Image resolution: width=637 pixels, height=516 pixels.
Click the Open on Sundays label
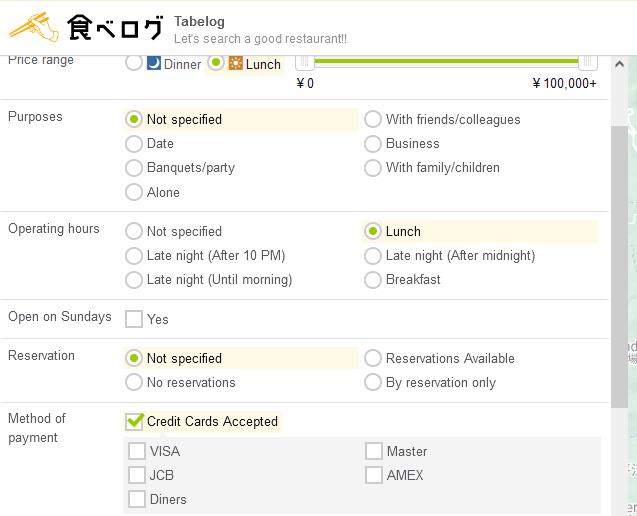tap(60, 317)
